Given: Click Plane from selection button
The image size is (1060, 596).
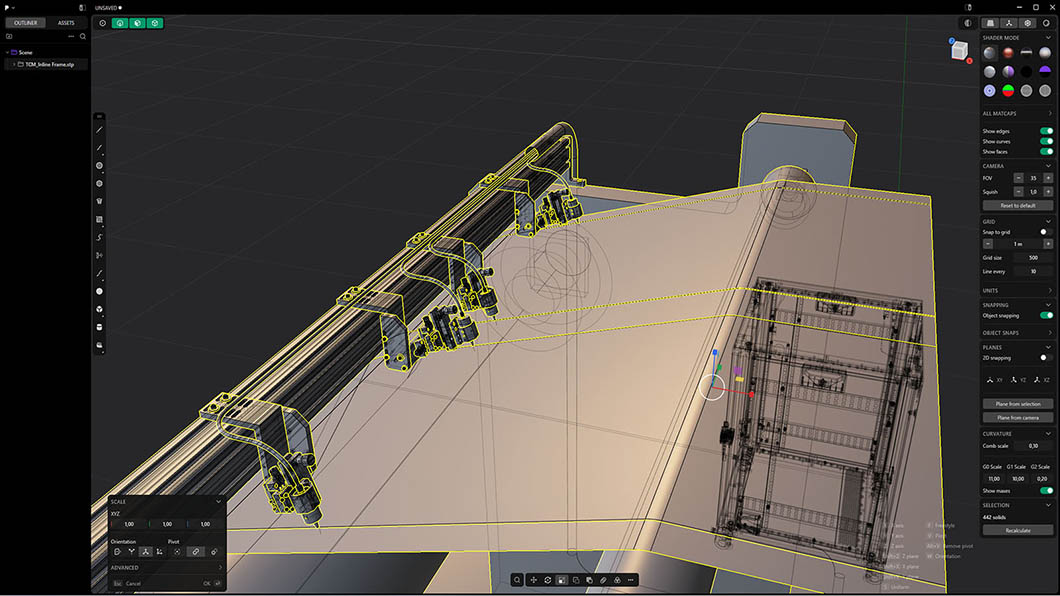Looking at the screenshot, I should [x=1017, y=404].
